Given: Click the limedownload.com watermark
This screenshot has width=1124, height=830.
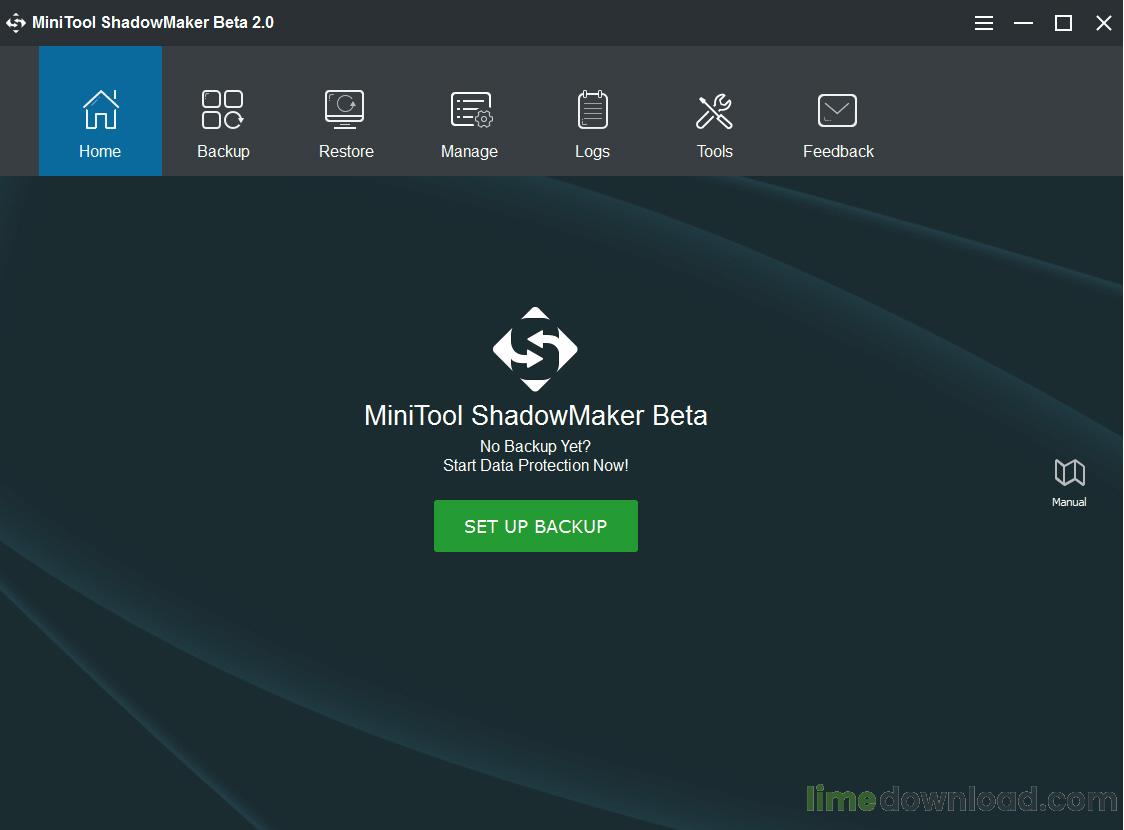Looking at the screenshot, I should pos(963,800).
